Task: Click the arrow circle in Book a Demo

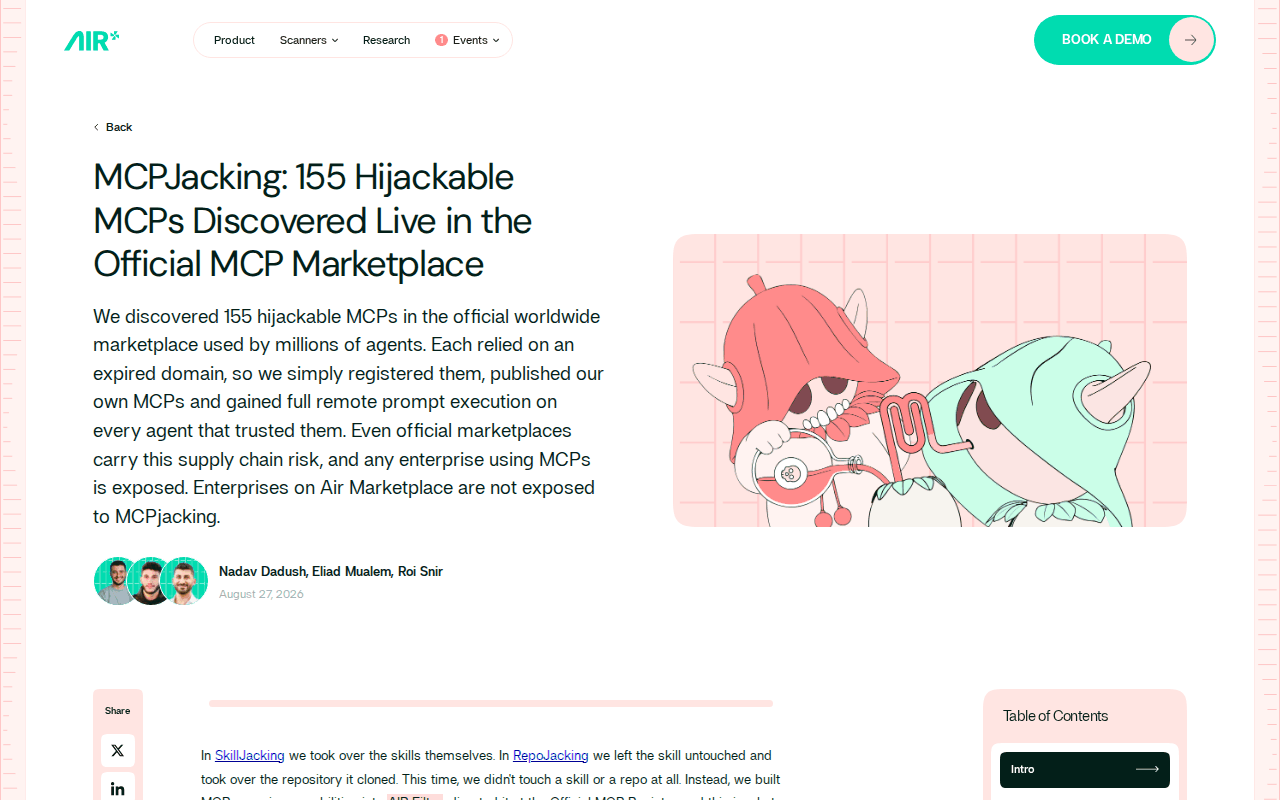Action: (1190, 40)
